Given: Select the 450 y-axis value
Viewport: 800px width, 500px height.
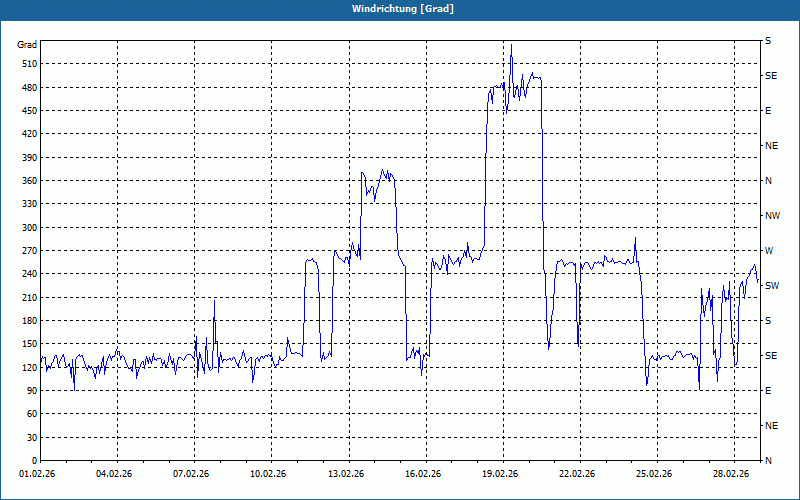Looking at the screenshot, I should pyautogui.click(x=30, y=111).
